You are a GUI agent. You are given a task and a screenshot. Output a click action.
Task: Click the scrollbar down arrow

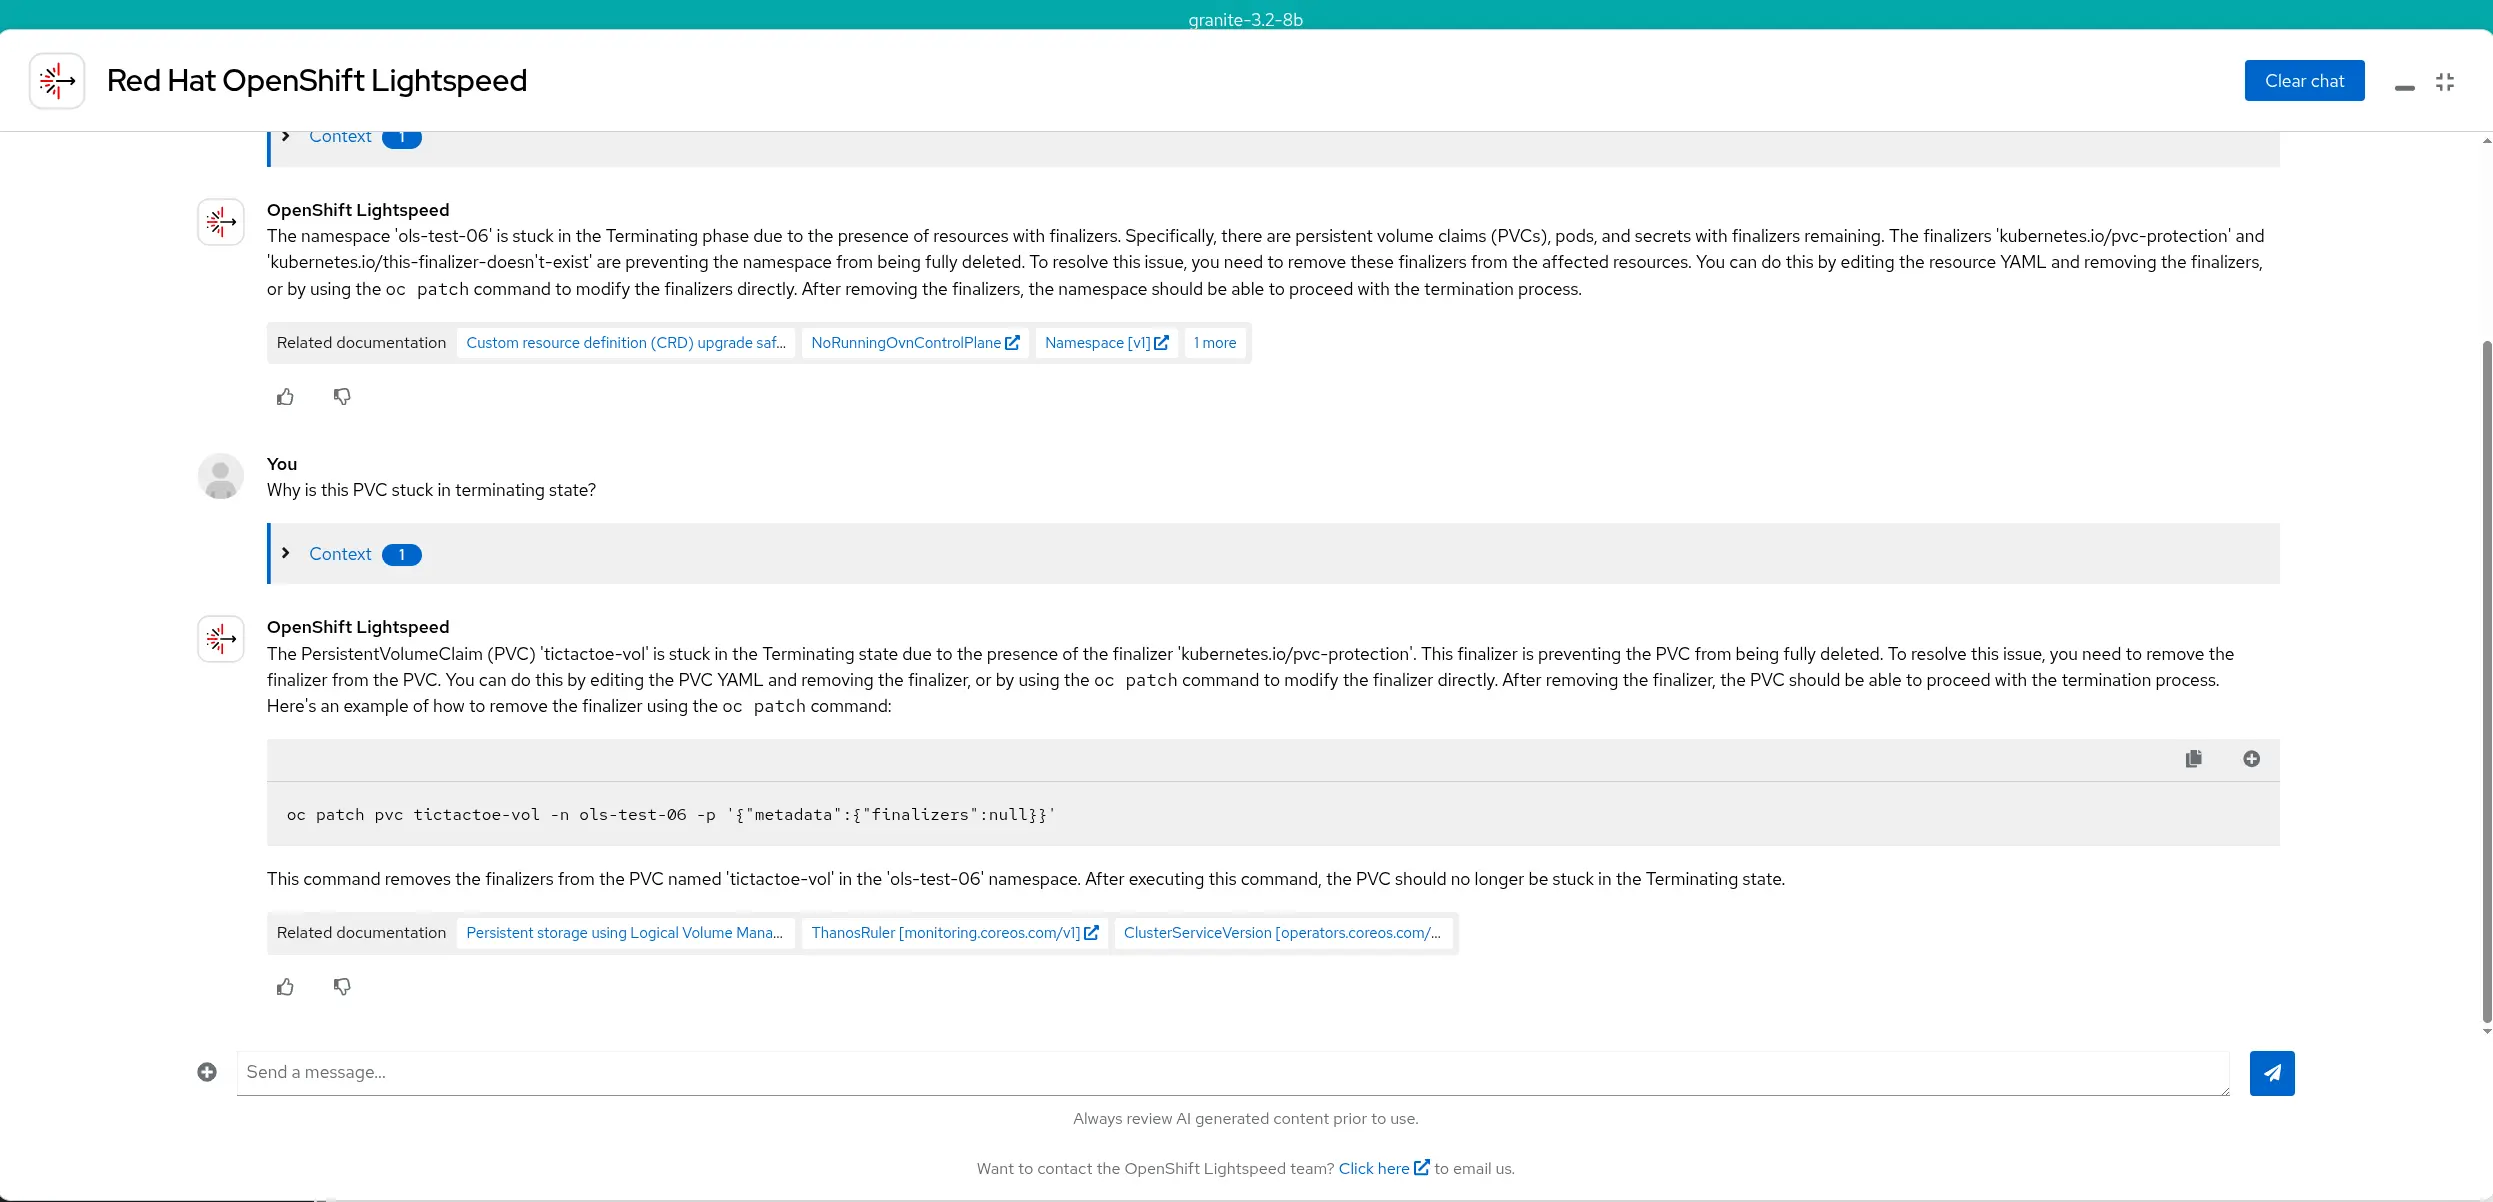click(x=2486, y=1031)
